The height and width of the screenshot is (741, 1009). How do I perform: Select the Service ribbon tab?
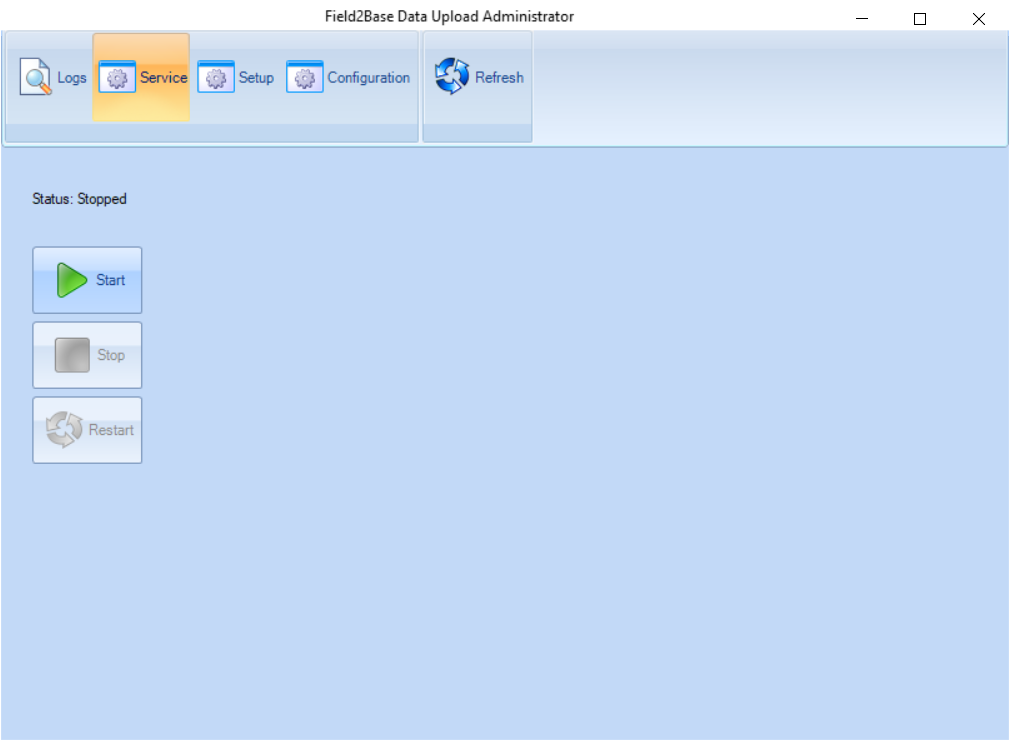pos(141,77)
